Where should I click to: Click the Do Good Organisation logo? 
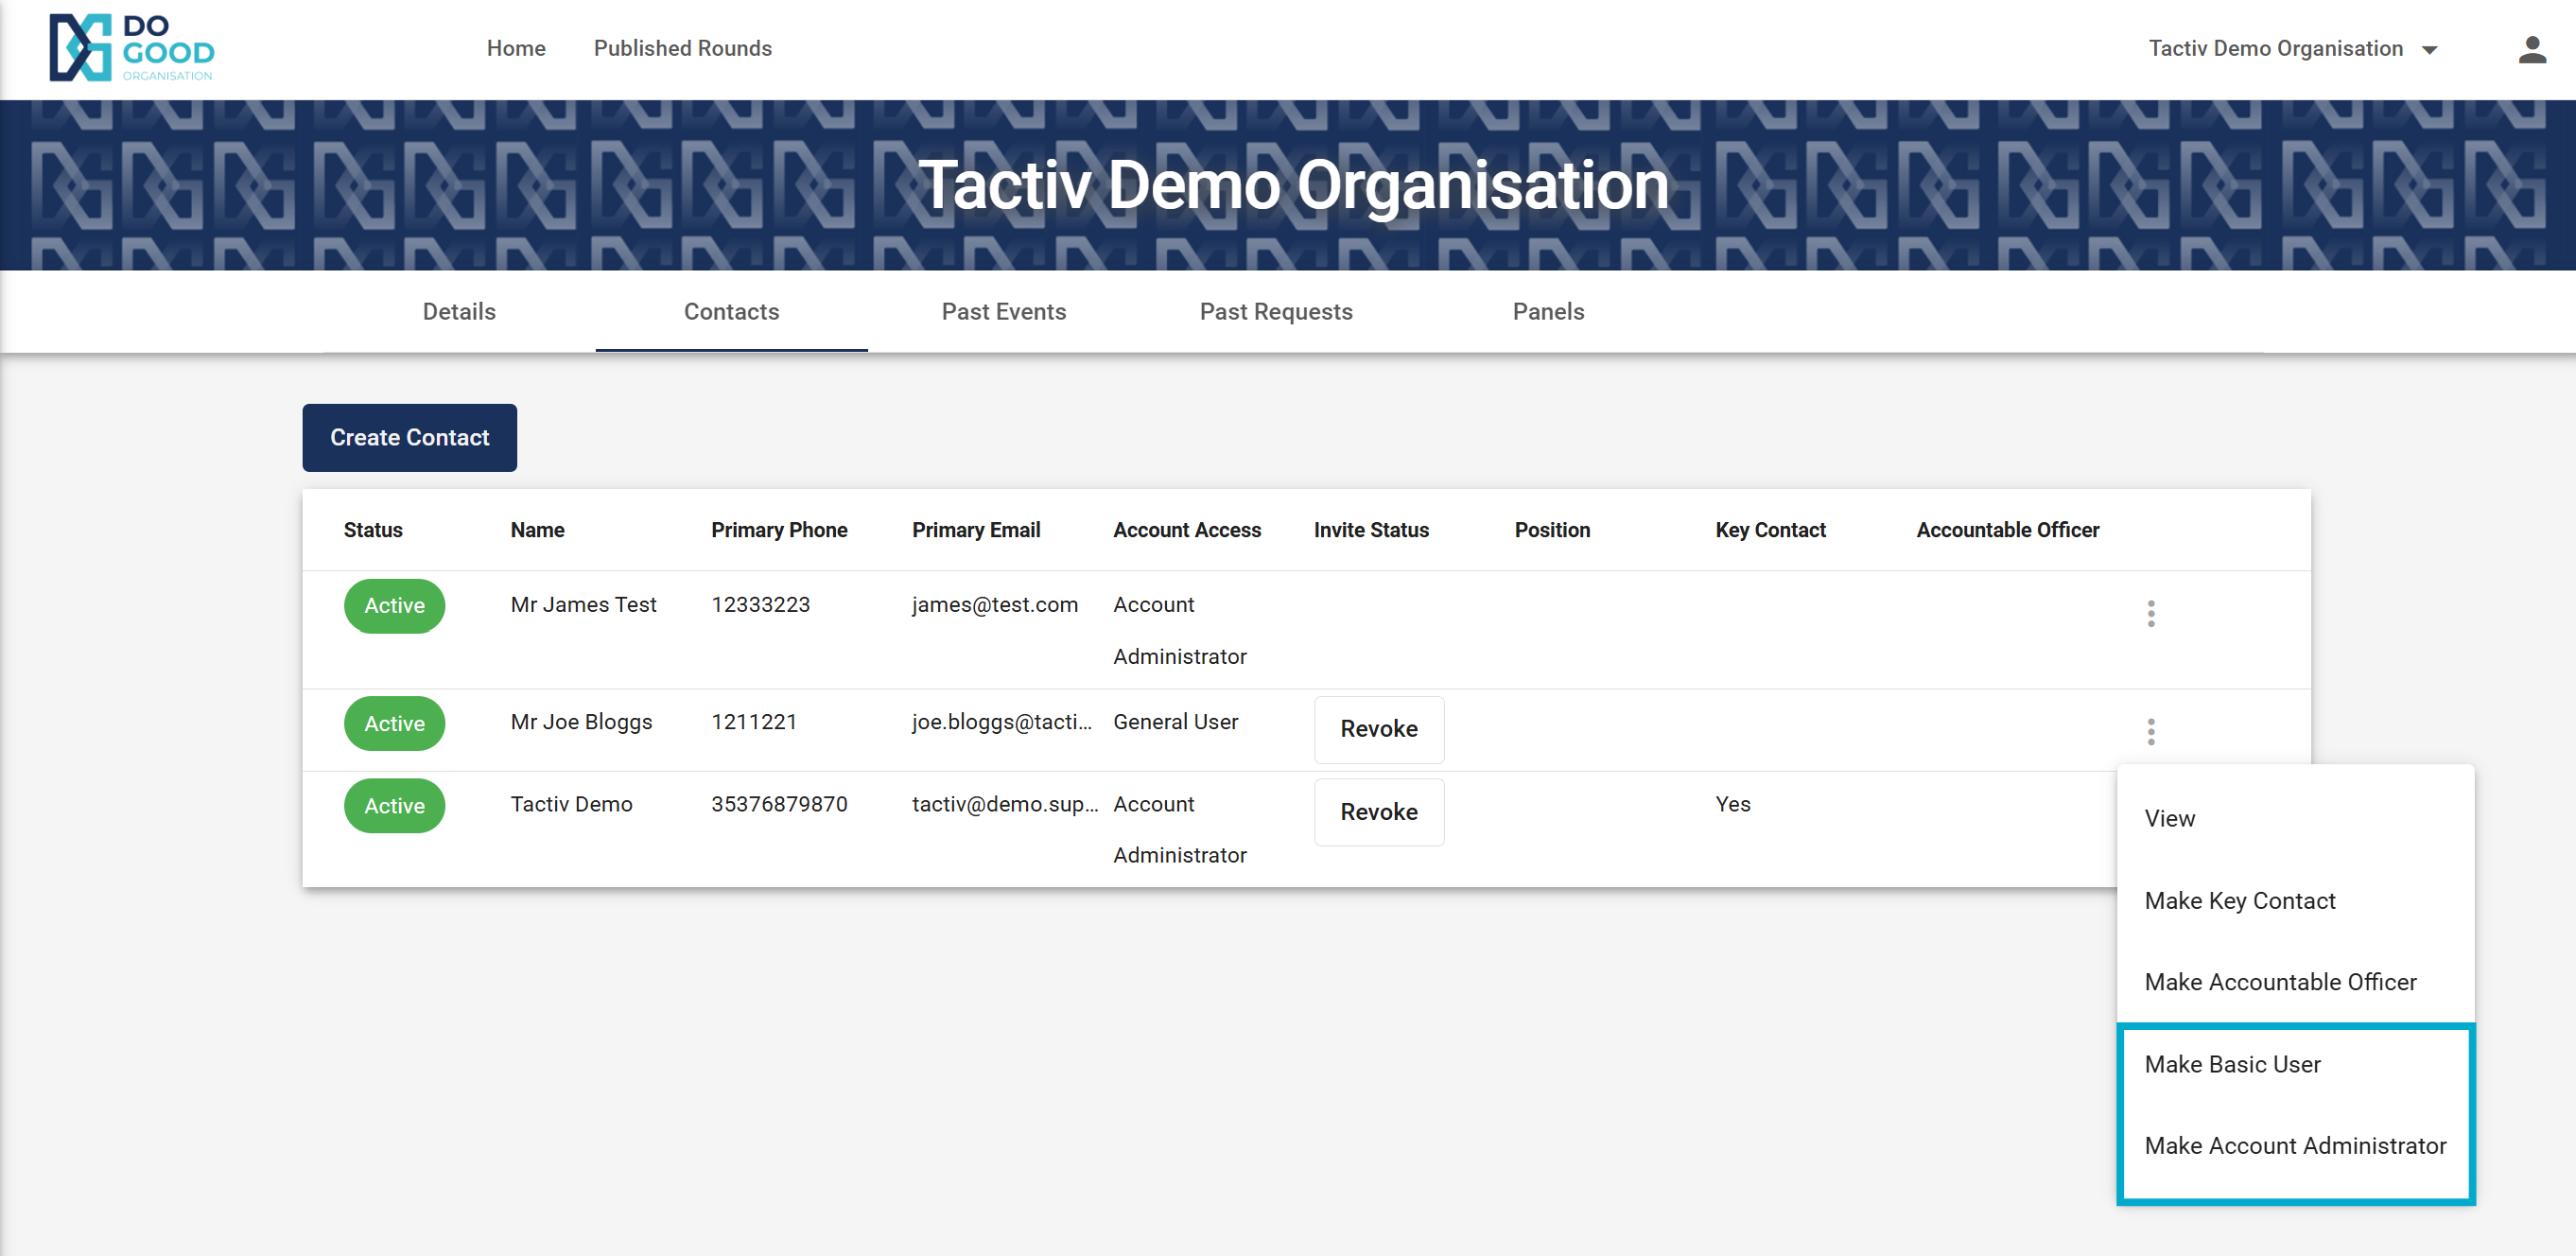131,48
